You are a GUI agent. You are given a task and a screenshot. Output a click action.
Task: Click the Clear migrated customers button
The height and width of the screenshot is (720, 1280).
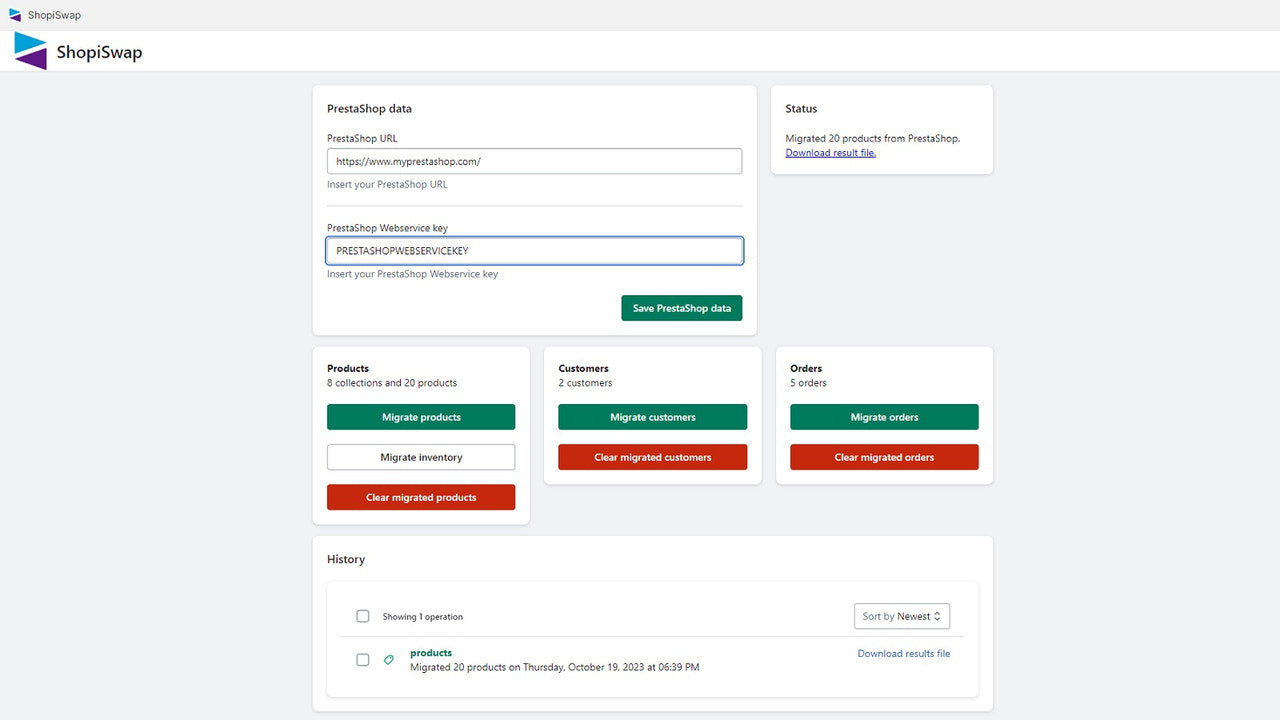(653, 457)
